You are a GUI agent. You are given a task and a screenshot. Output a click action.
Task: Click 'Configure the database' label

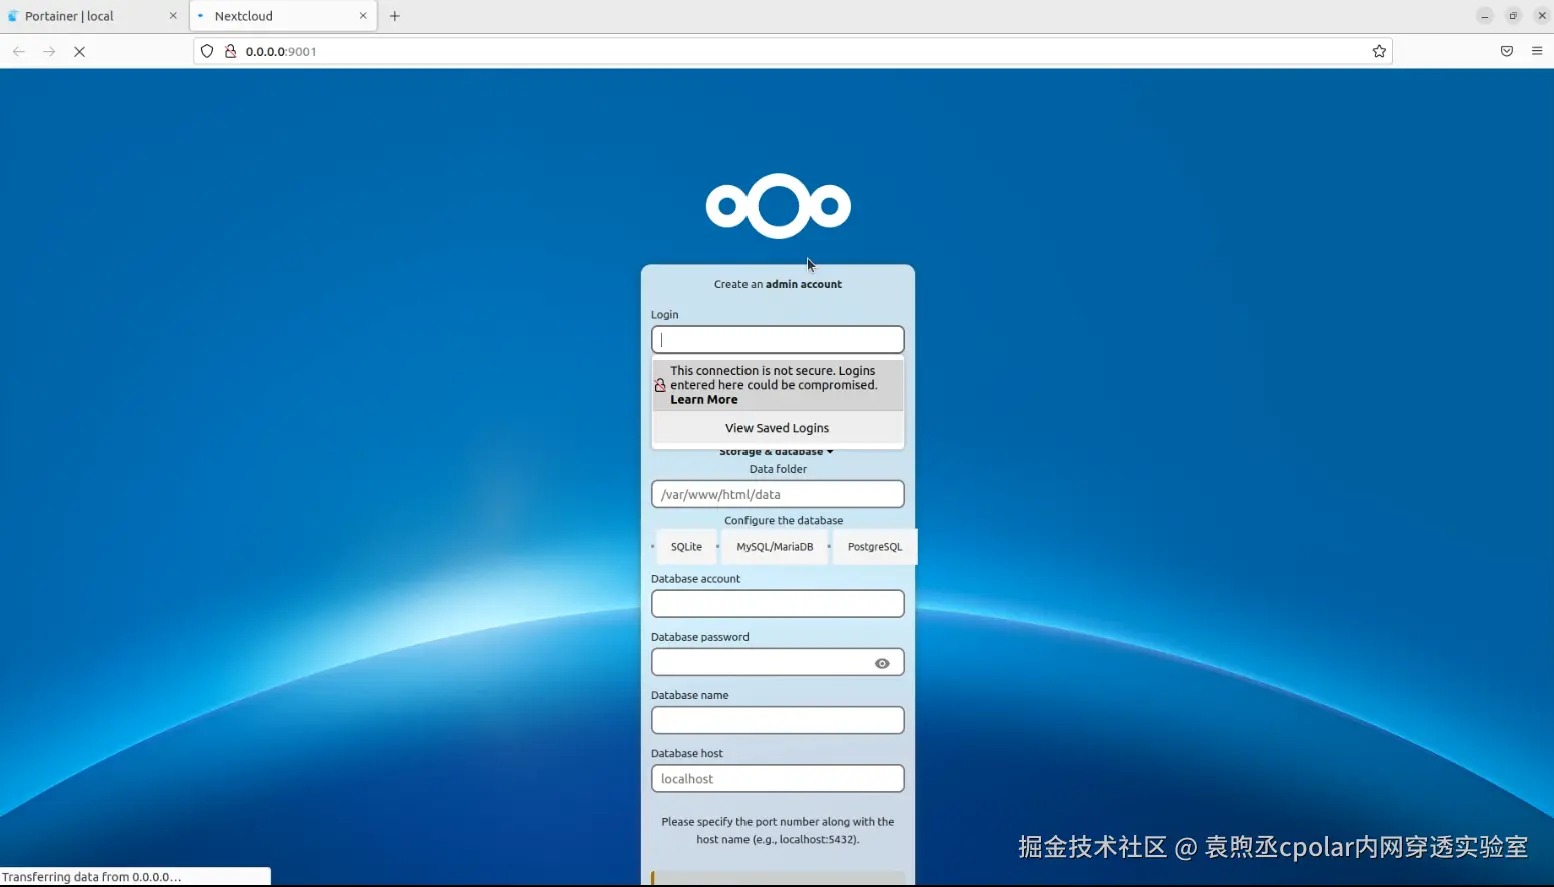coord(783,521)
